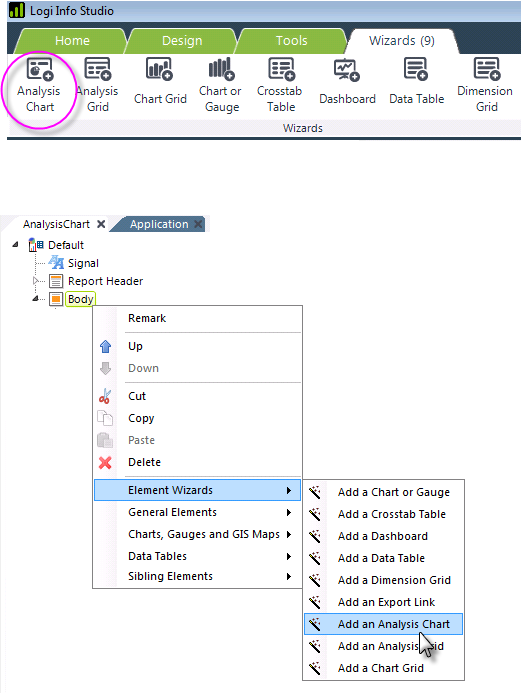The height and width of the screenshot is (693, 524).
Task: Select Cut from the context menu
Action: 197,396
